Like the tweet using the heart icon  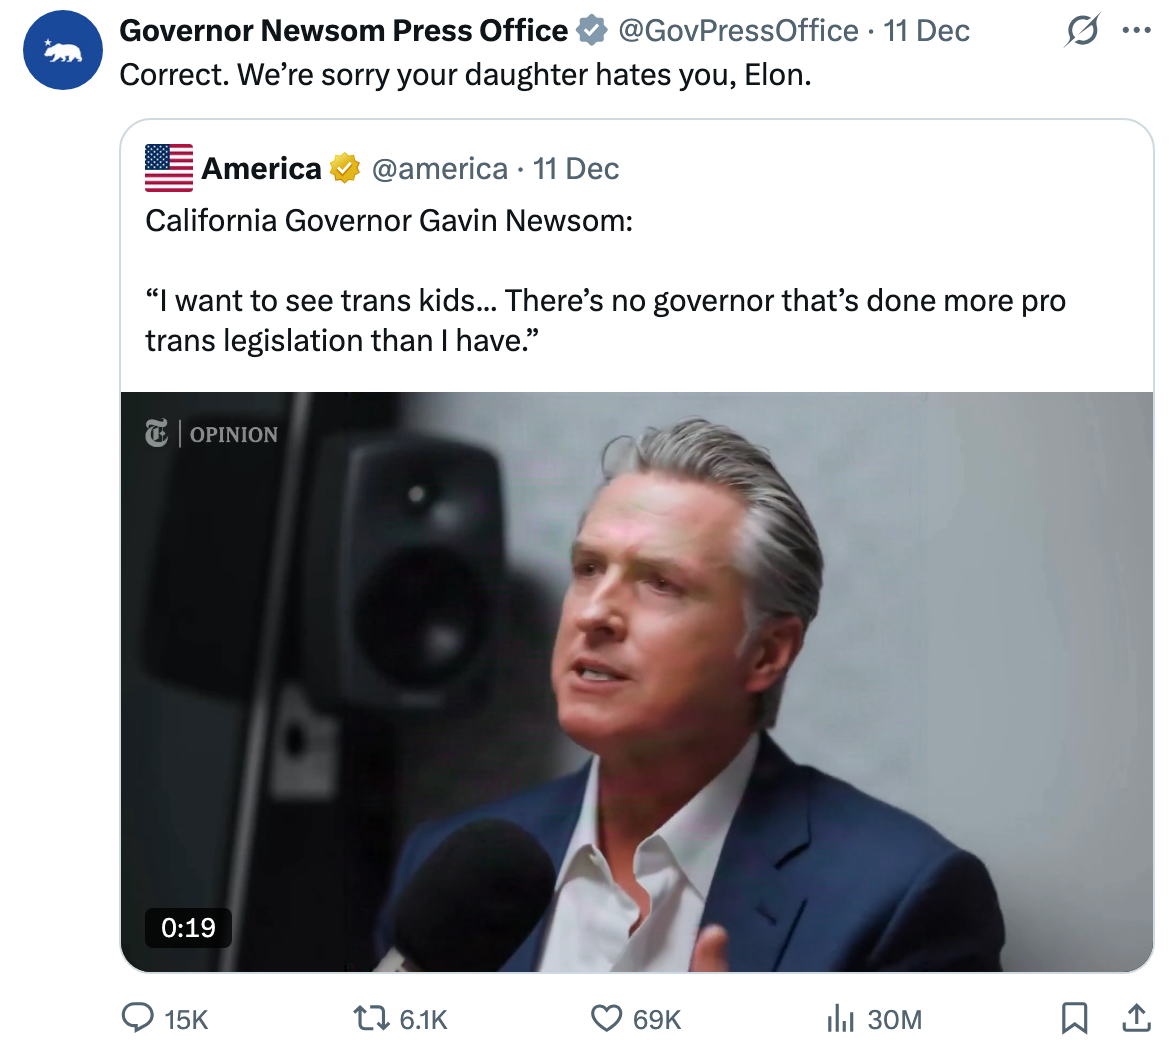tap(606, 1019)
